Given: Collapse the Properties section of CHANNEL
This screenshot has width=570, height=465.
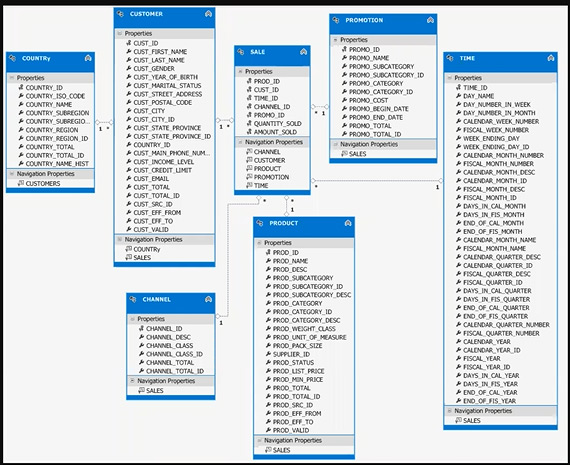Looking at the screenshot, I should coord(132,319).
